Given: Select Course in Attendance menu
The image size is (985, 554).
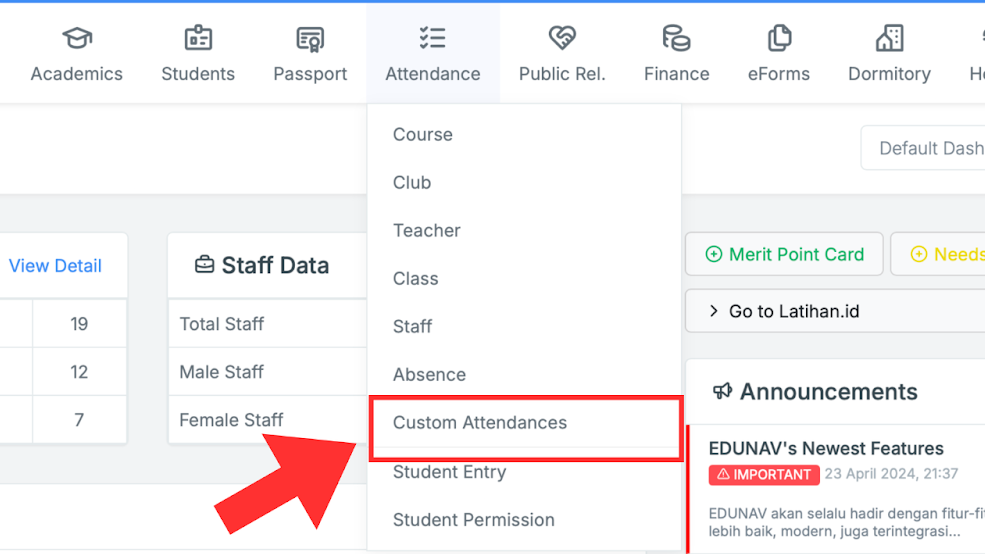Looking at the screenshot, I should [x=423, y=135].
